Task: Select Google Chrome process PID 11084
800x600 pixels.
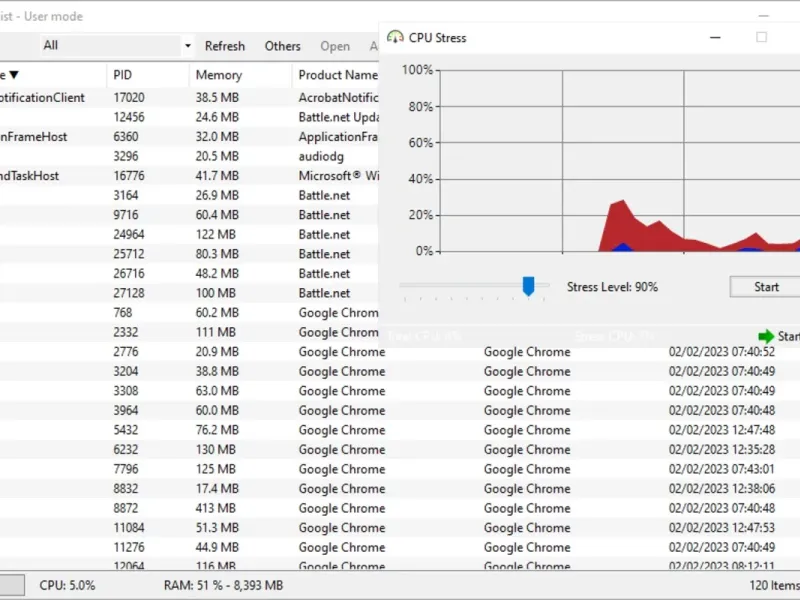Action: (400, 528)
